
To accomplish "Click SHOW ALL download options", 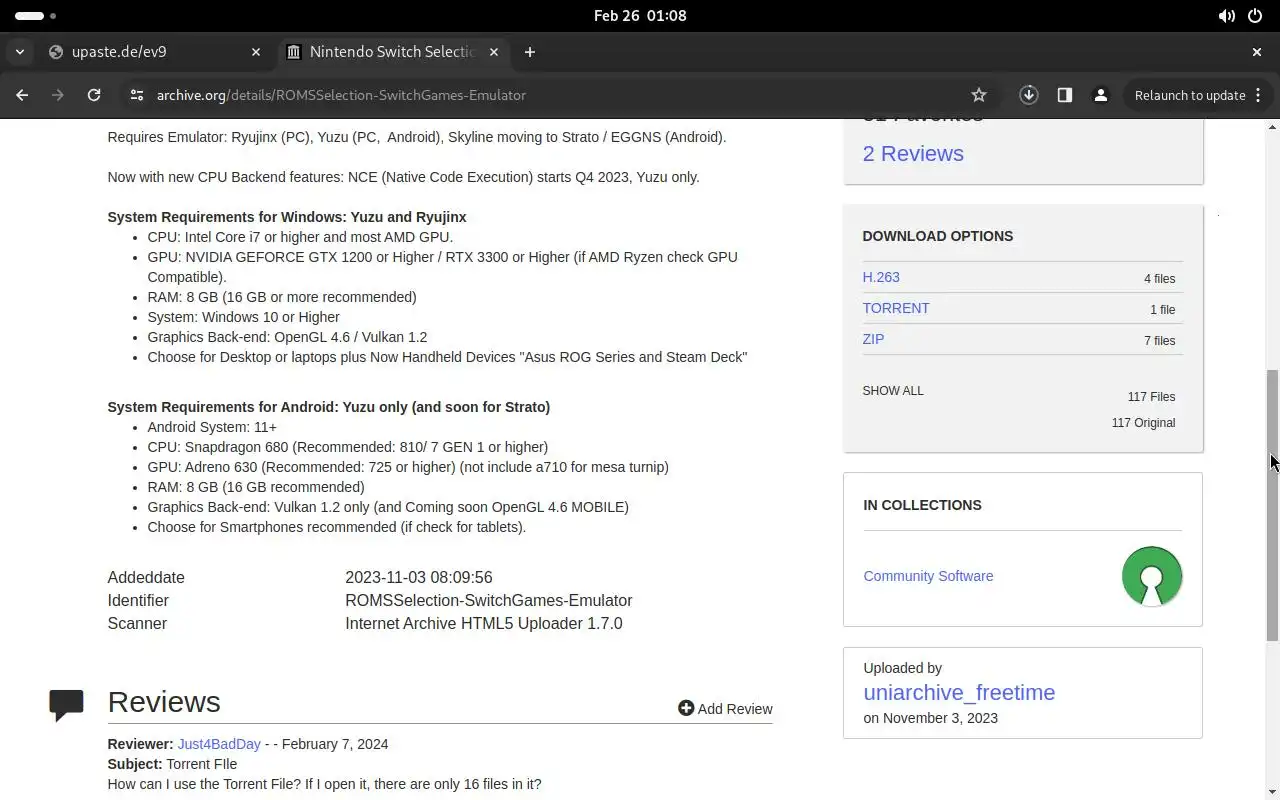I will (893, 391).
